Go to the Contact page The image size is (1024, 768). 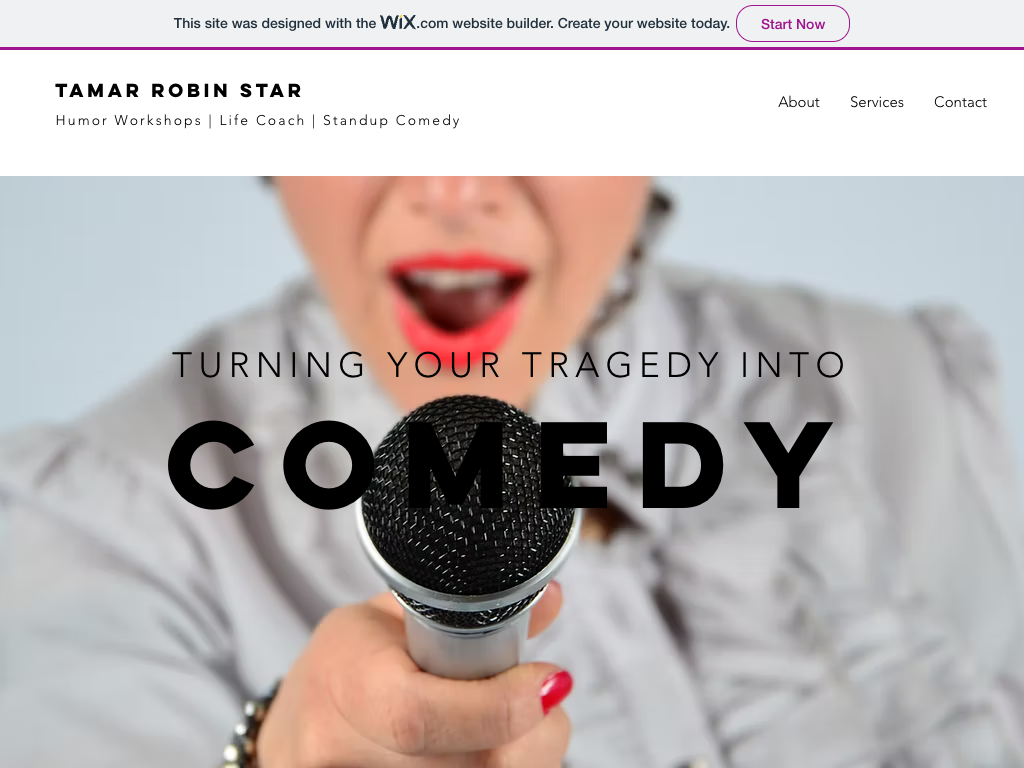960,102
